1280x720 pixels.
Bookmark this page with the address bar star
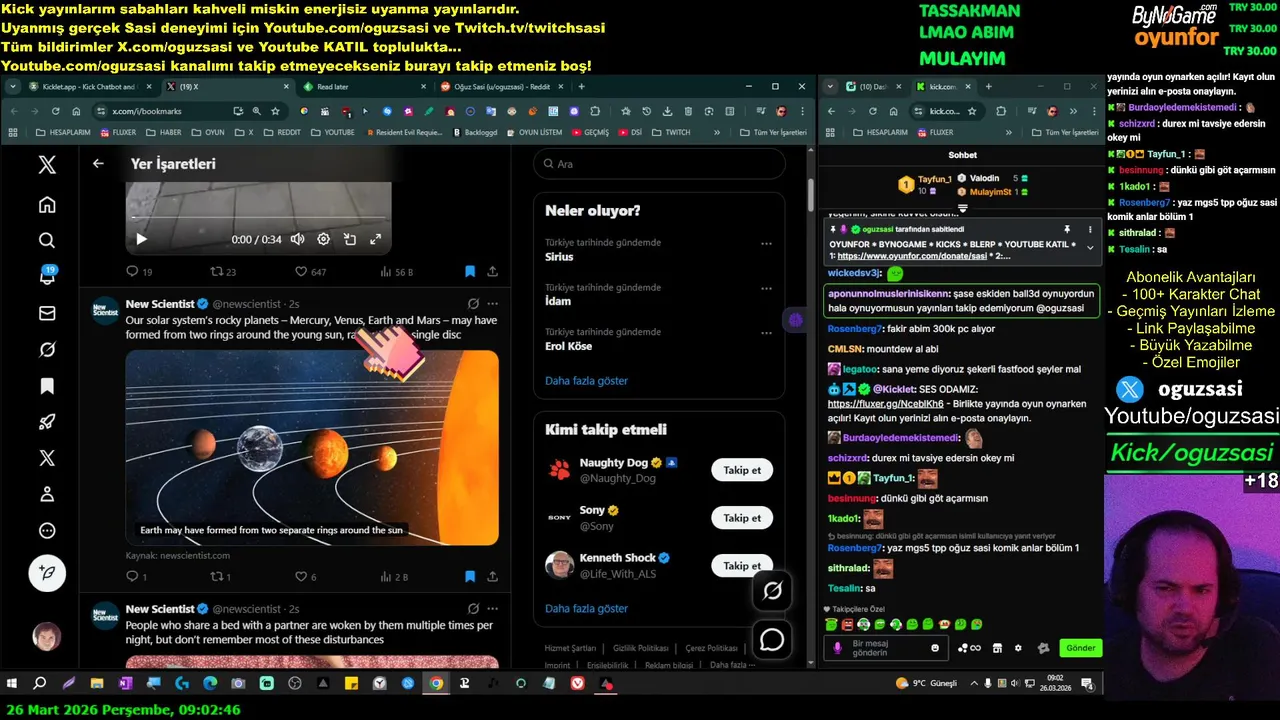coord(276,111)
